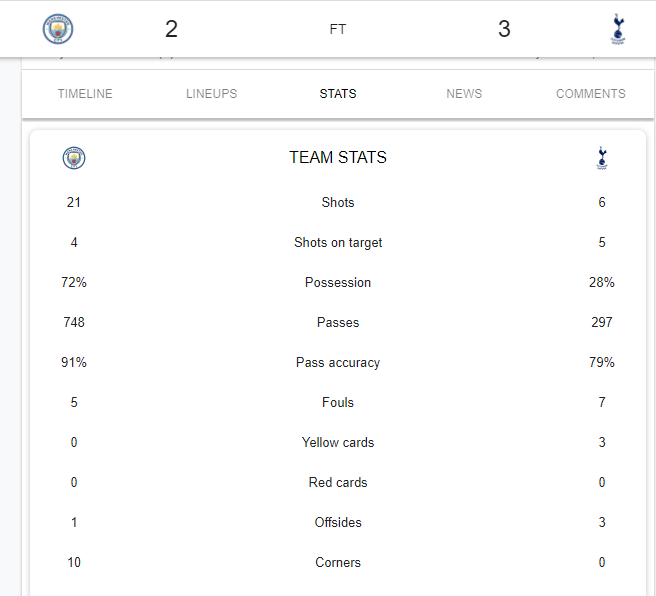This screenshot has height=596, width=656.
Task: Click the Yellow cards label
Action: click(x=338, y=443)
